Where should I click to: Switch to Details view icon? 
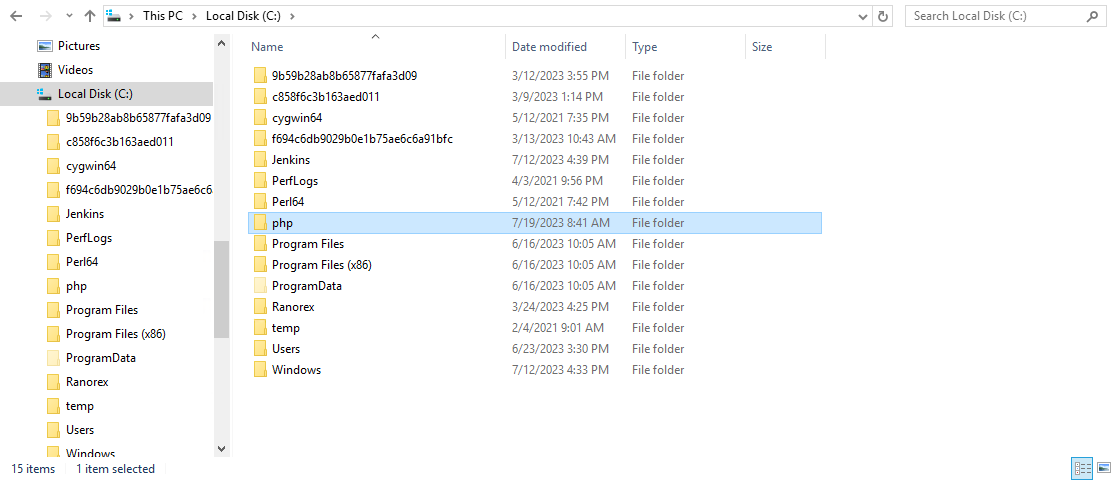(x=1082, y=468)
